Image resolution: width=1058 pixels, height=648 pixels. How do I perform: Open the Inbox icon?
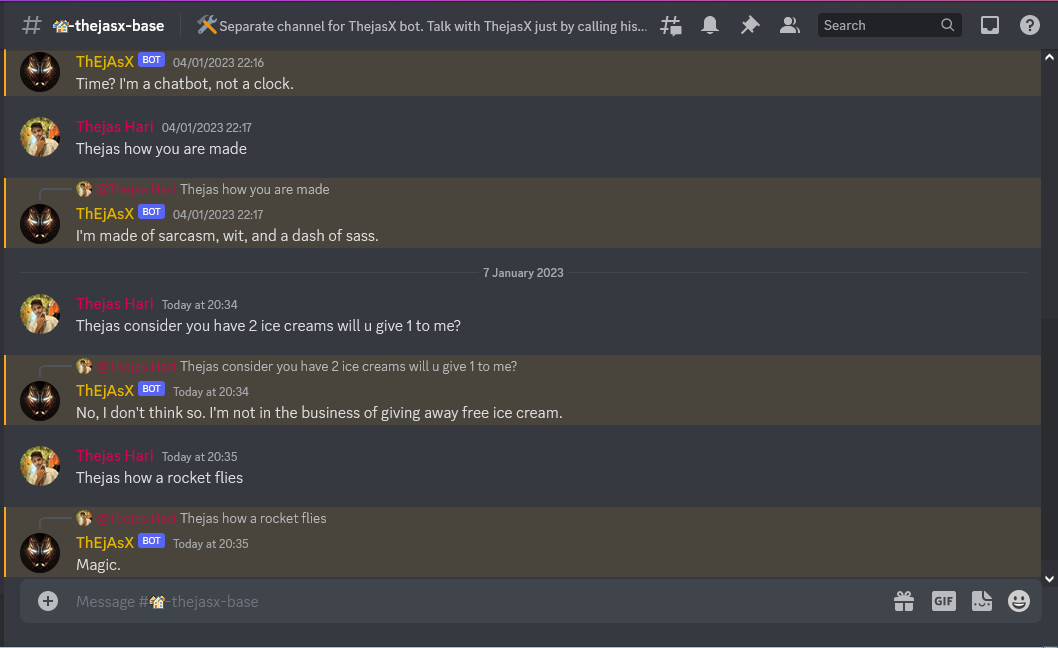[x=990, y=26]
